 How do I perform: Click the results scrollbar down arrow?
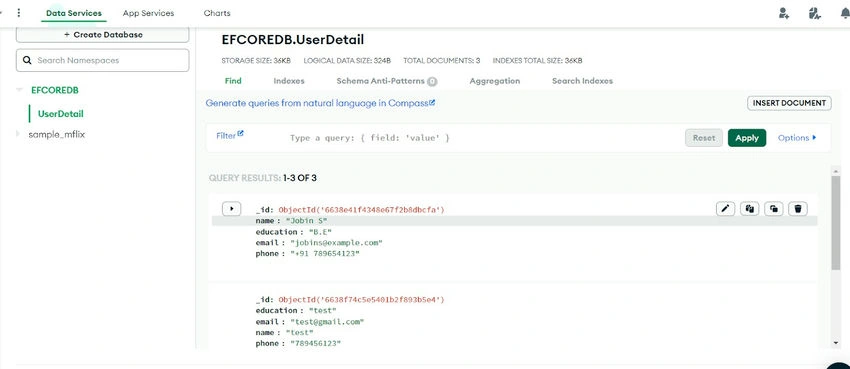click(x=835, y=342)
